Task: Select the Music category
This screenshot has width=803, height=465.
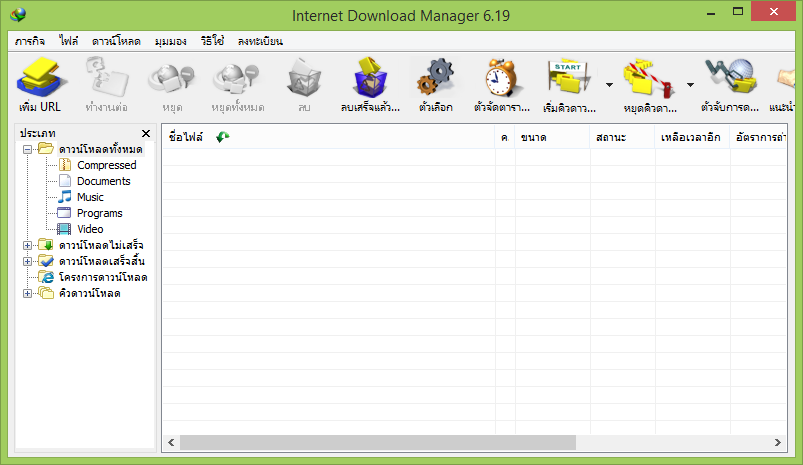Action: [x=90, y=197]
